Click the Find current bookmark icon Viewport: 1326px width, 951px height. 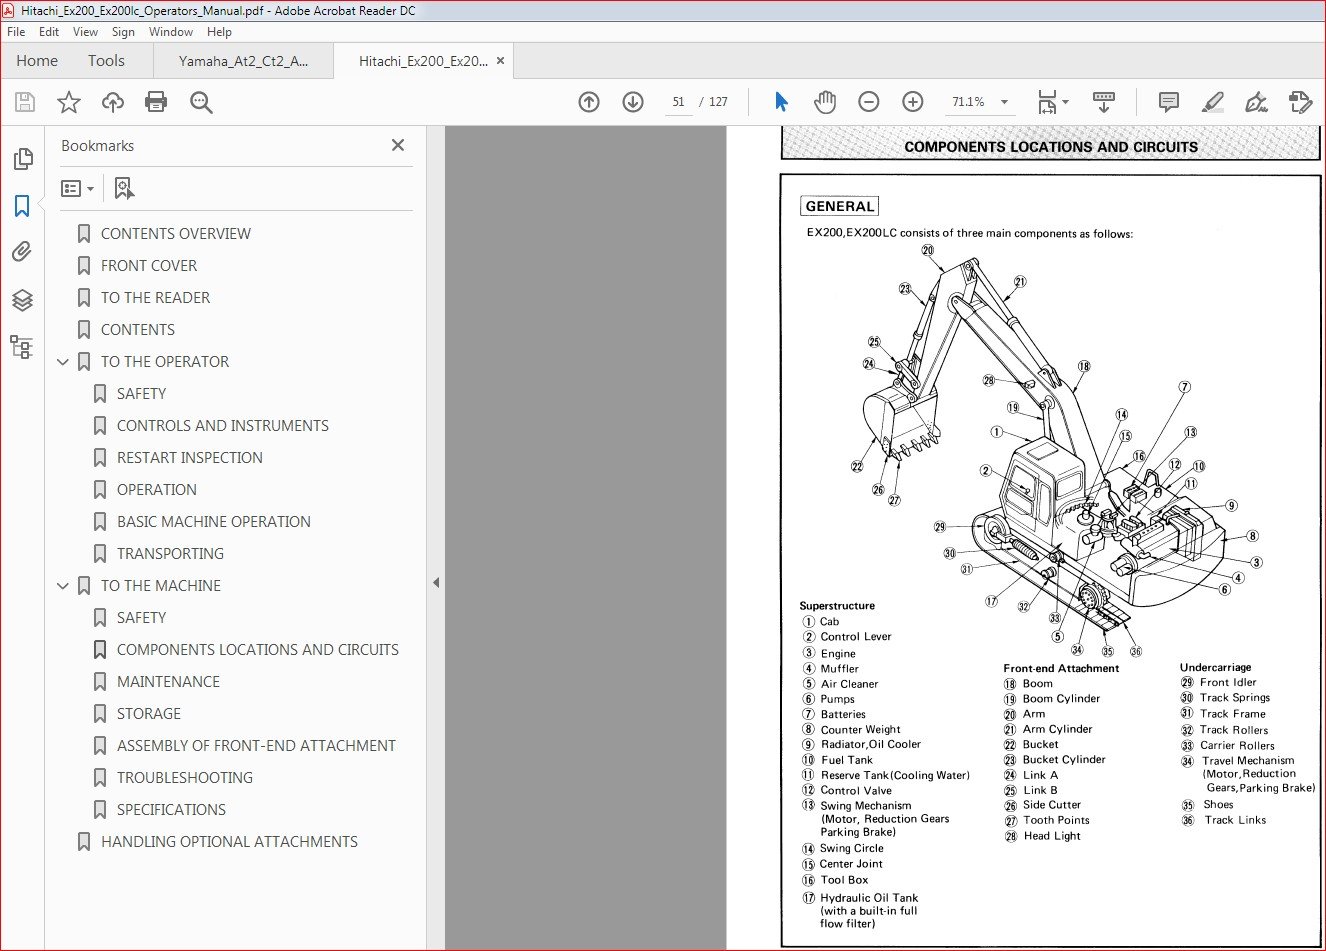pos(124,188)
